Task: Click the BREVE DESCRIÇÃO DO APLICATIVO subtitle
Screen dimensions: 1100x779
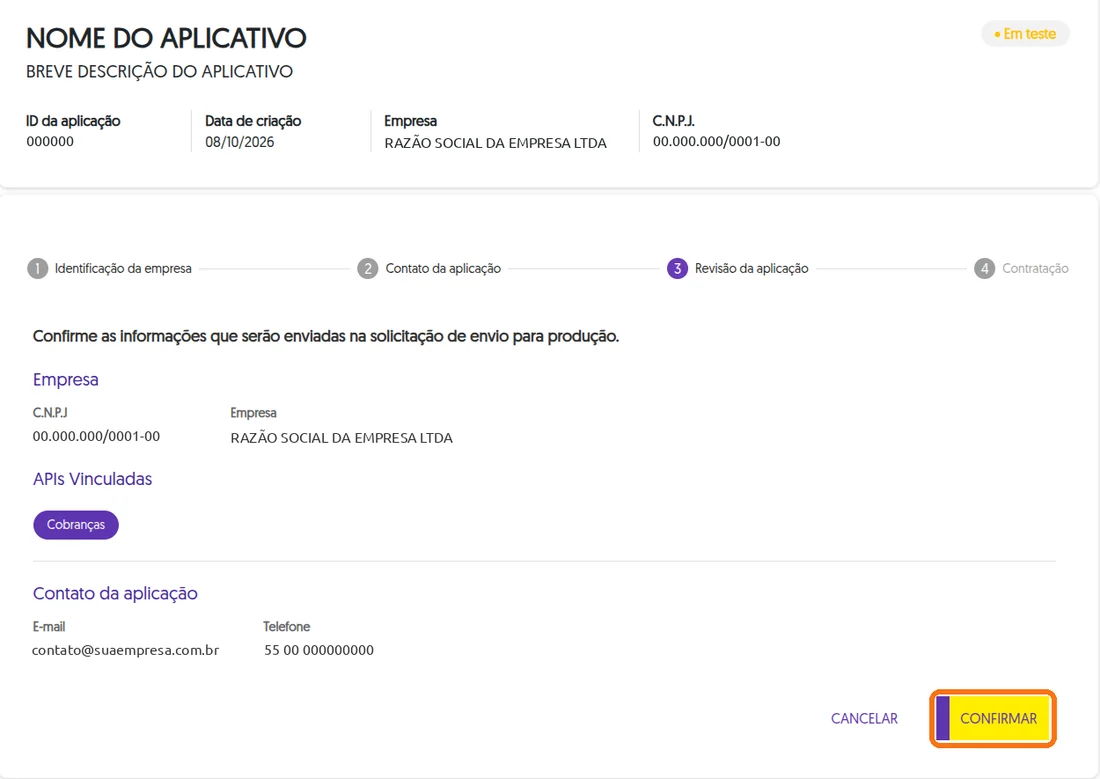Action: 159,72
